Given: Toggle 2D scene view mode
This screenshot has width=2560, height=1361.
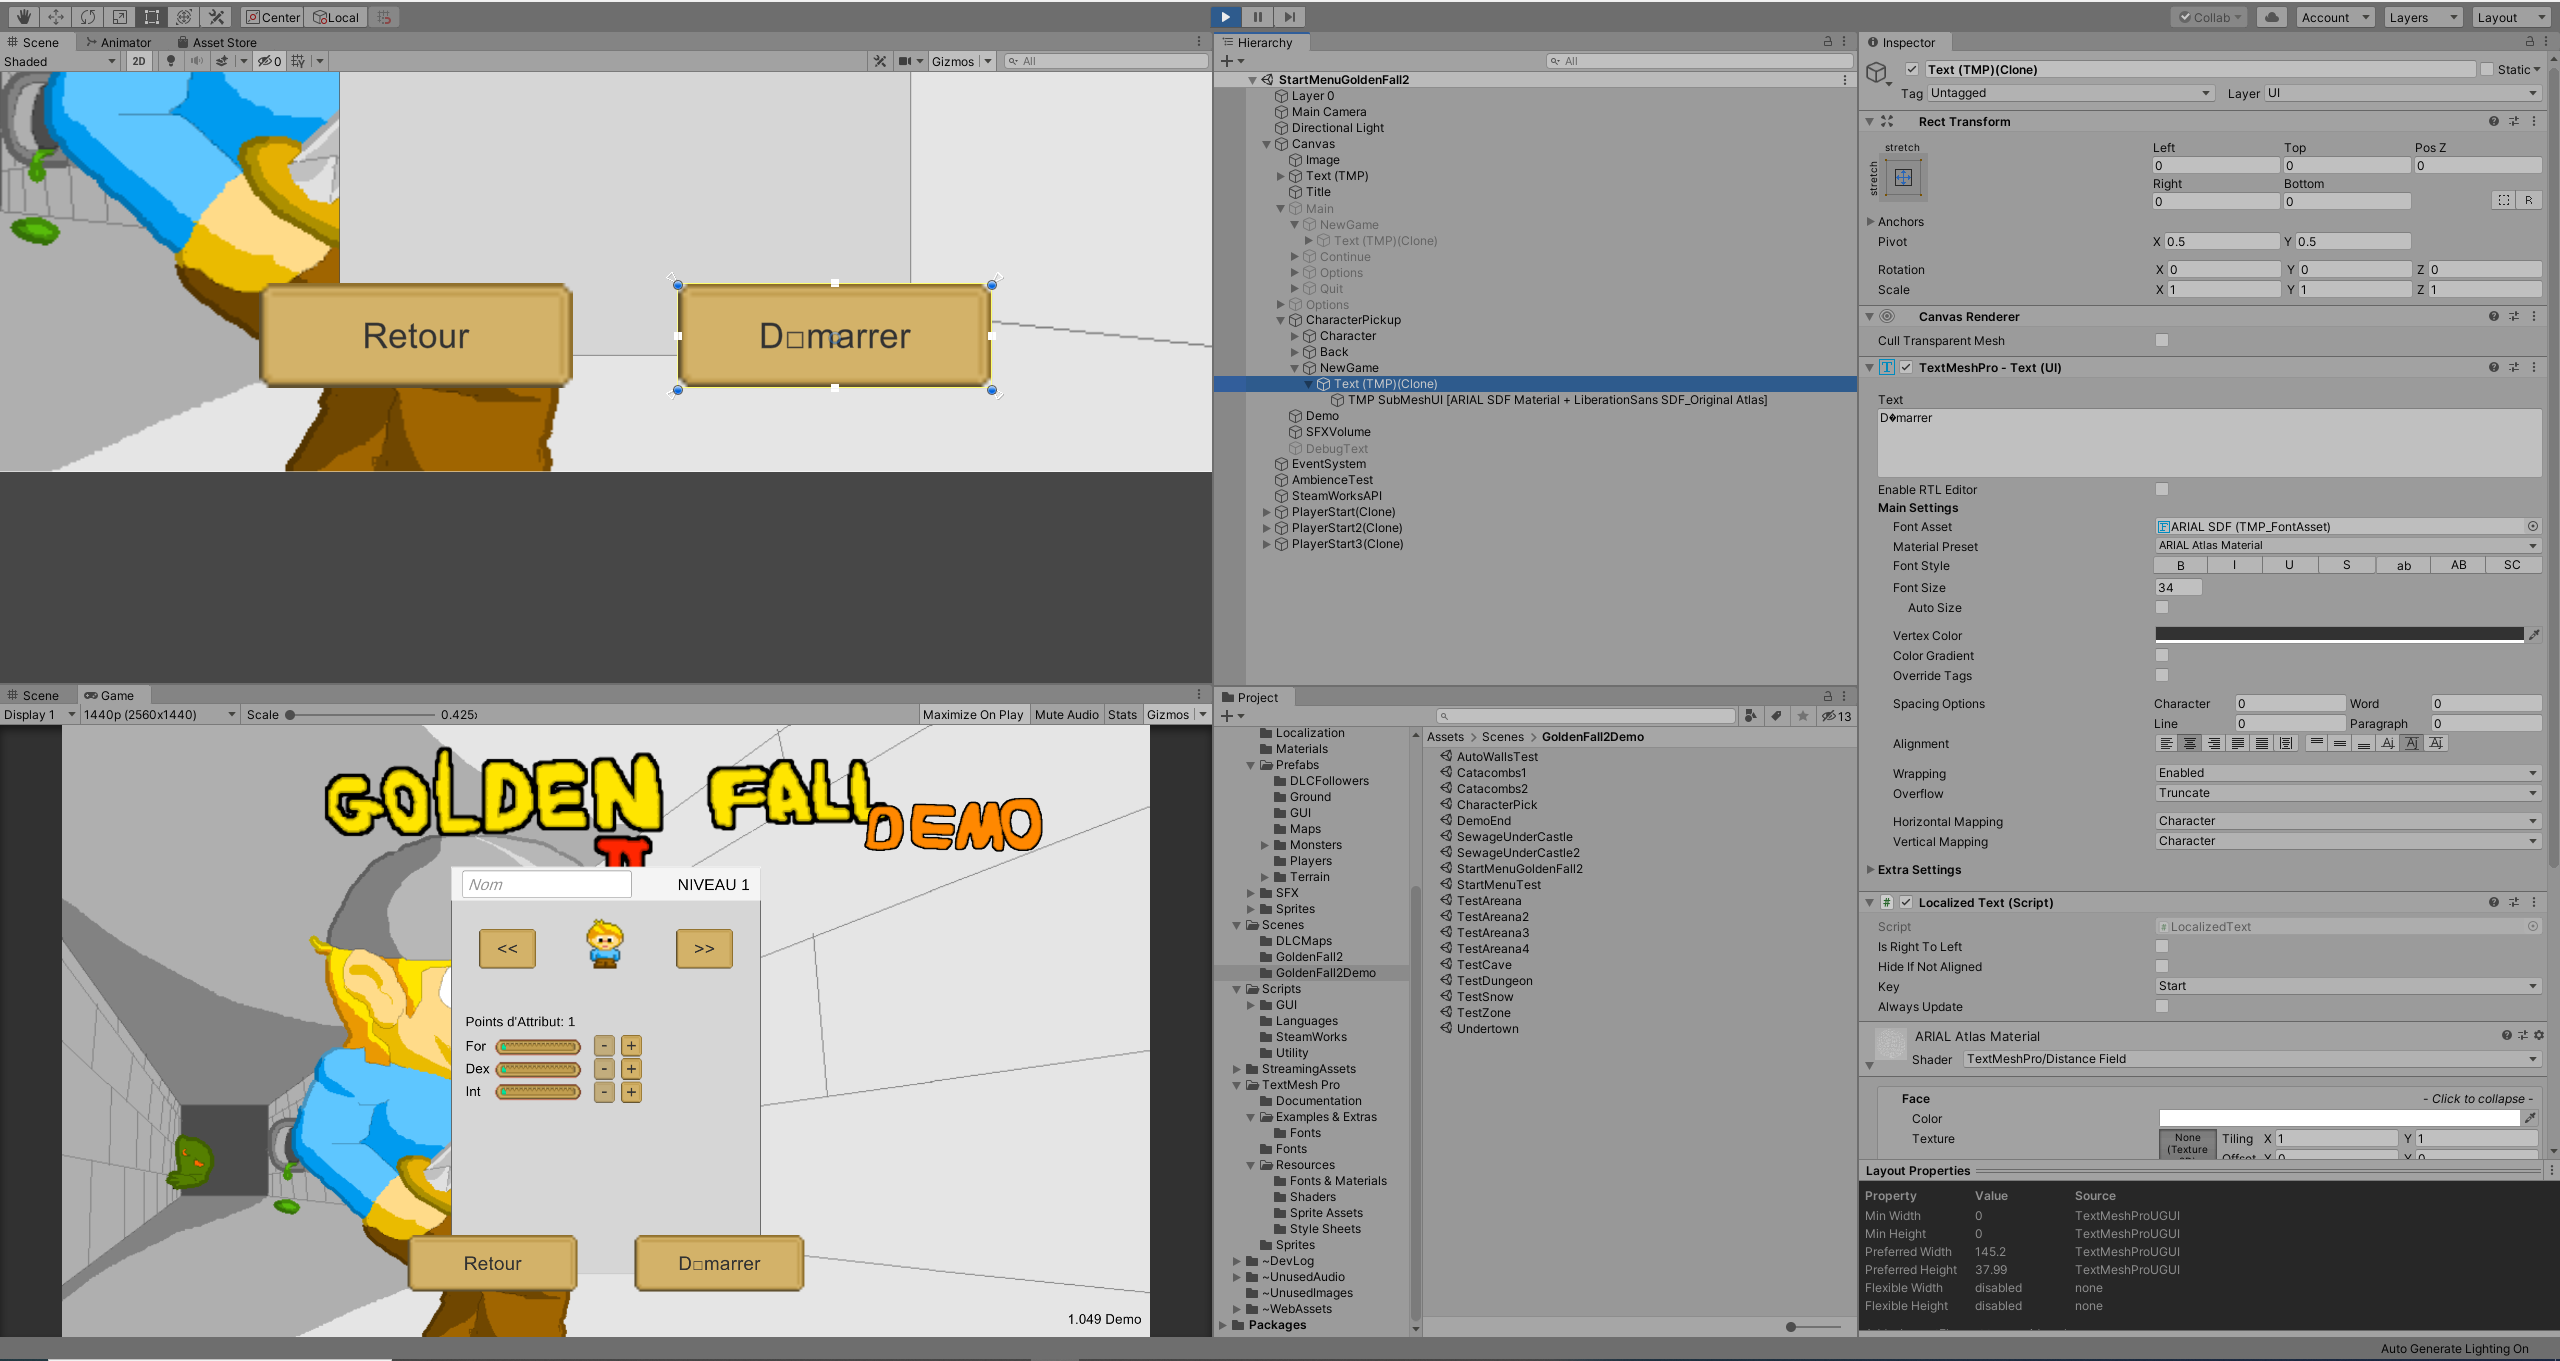Looking at the screenshot, I should coord(139,61).
